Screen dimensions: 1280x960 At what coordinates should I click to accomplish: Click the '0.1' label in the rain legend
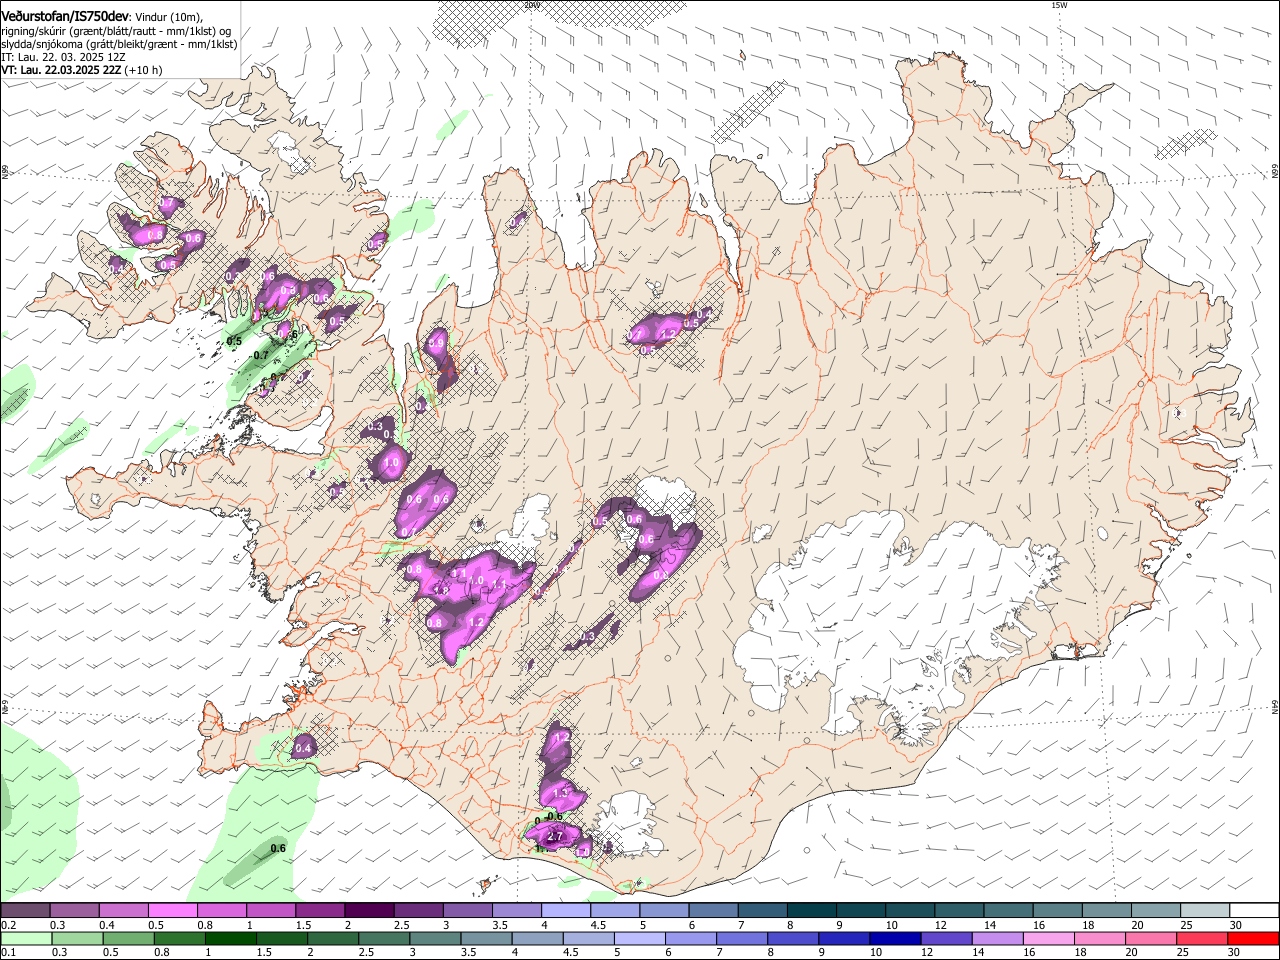point(7,953)
